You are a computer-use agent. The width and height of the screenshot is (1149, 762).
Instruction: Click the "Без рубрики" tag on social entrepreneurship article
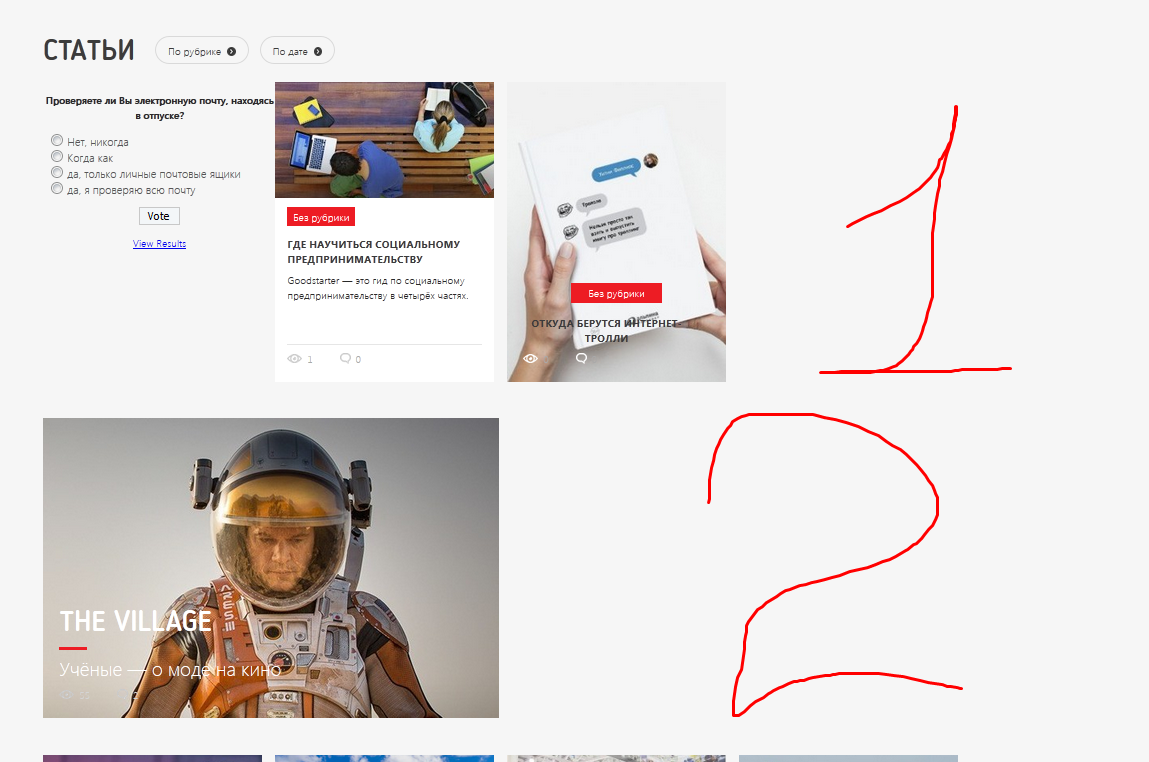[321, 217]
